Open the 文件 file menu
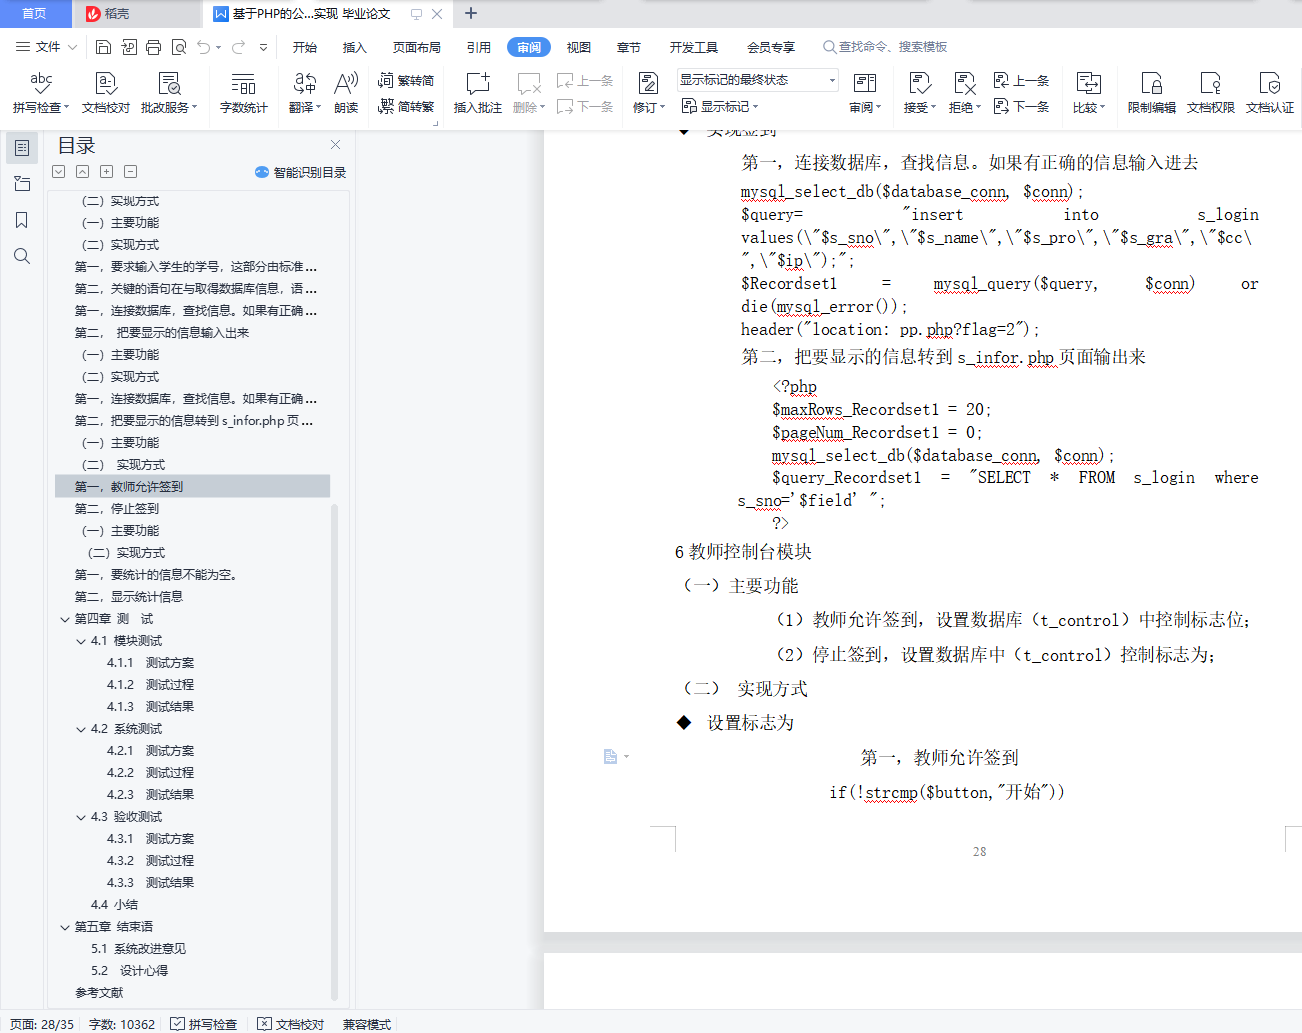The height and width of the screenshot is (1033, 1302). click(x=46, y=47)
